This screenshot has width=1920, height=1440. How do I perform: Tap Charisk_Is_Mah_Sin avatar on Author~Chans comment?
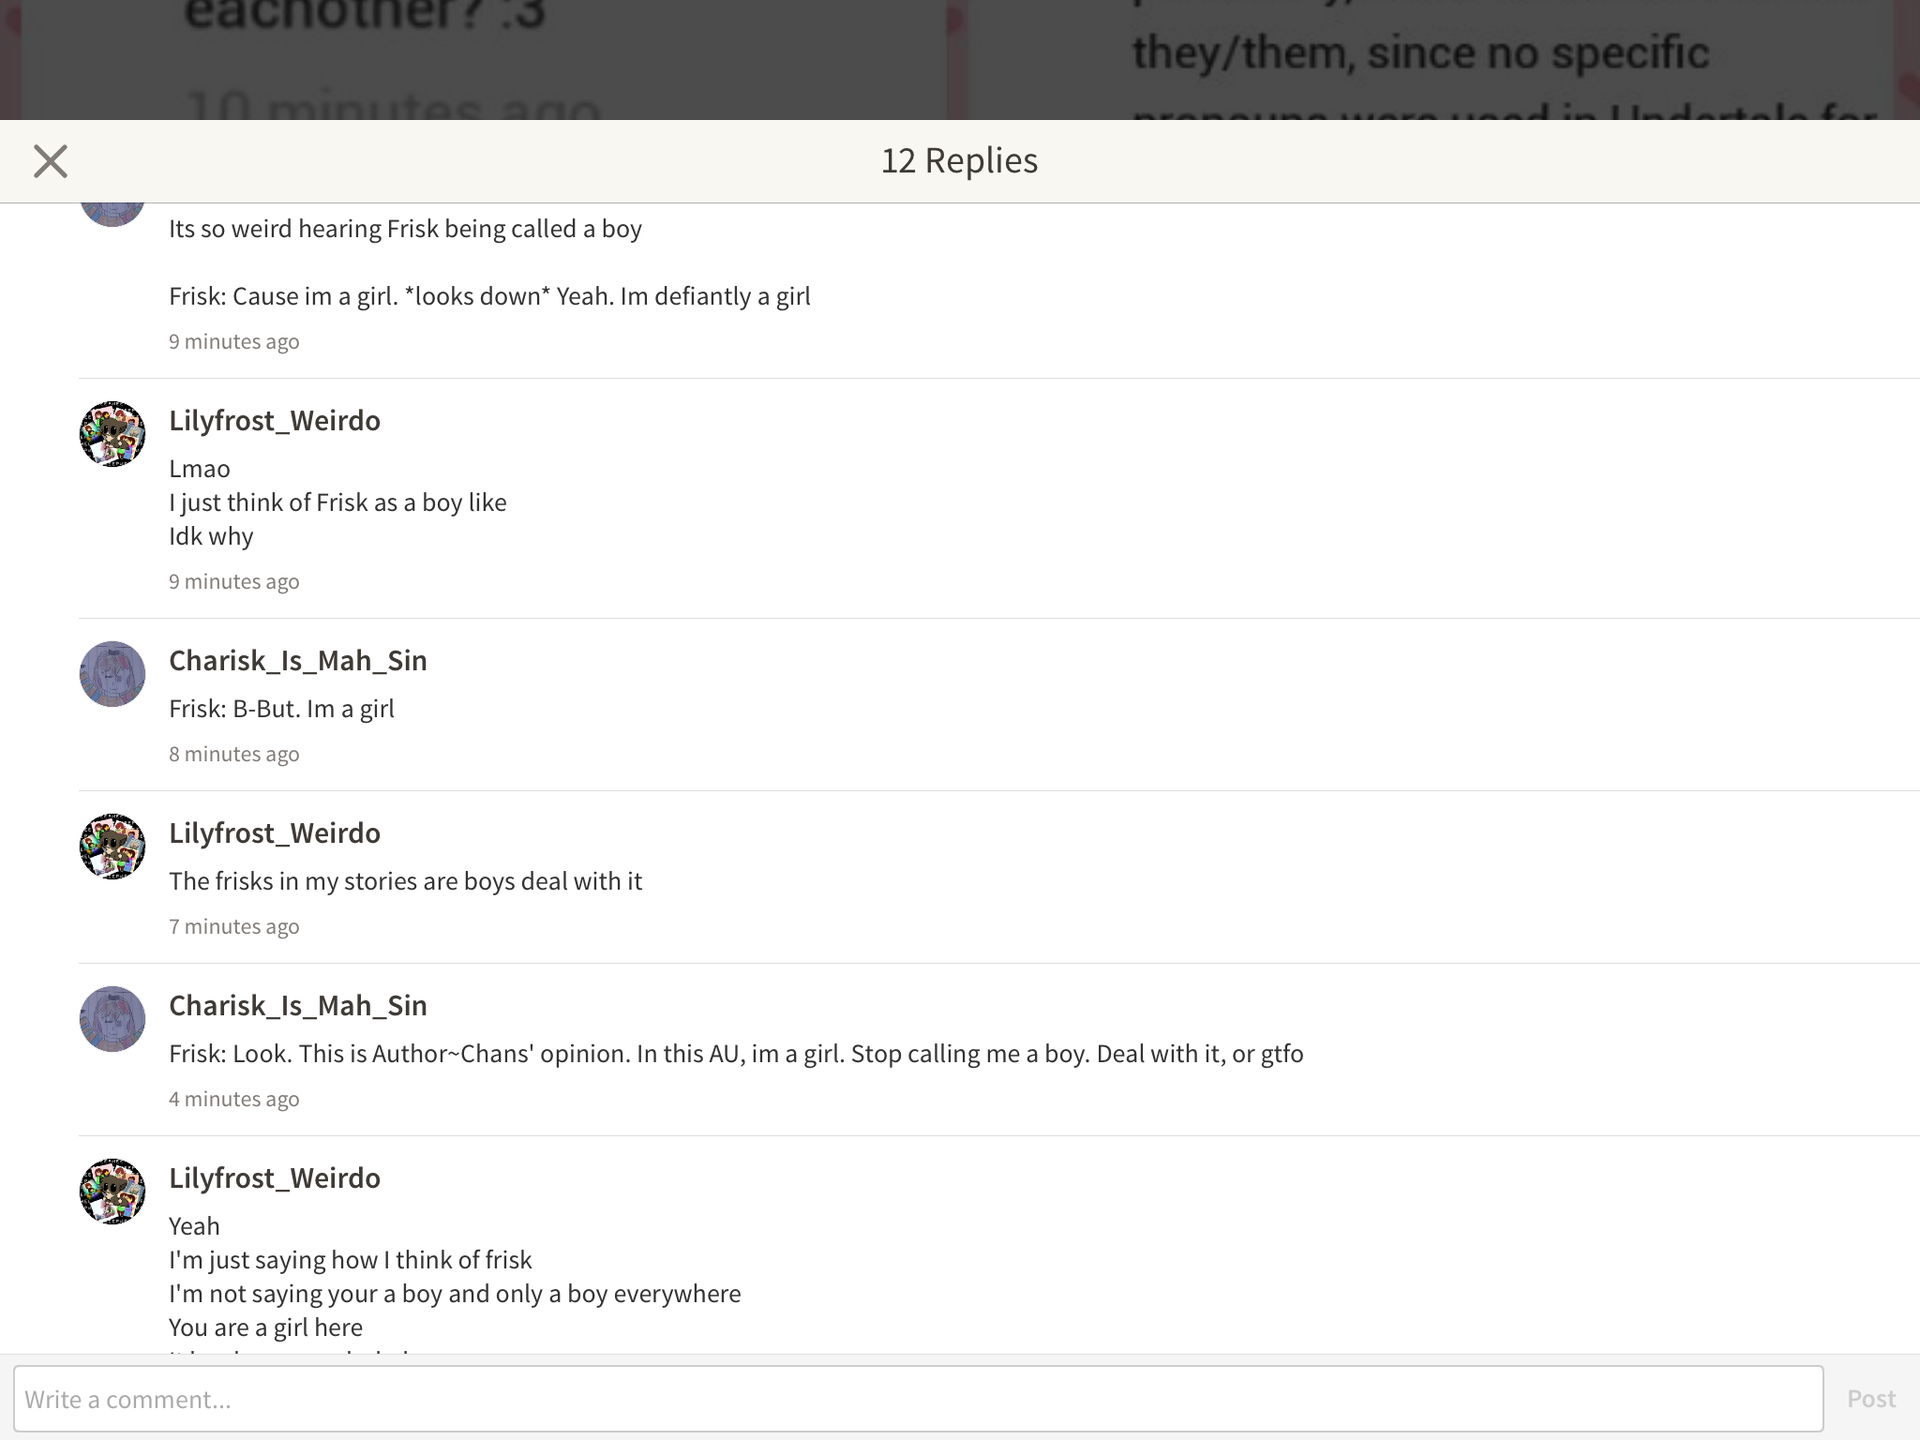point(112,1019)
